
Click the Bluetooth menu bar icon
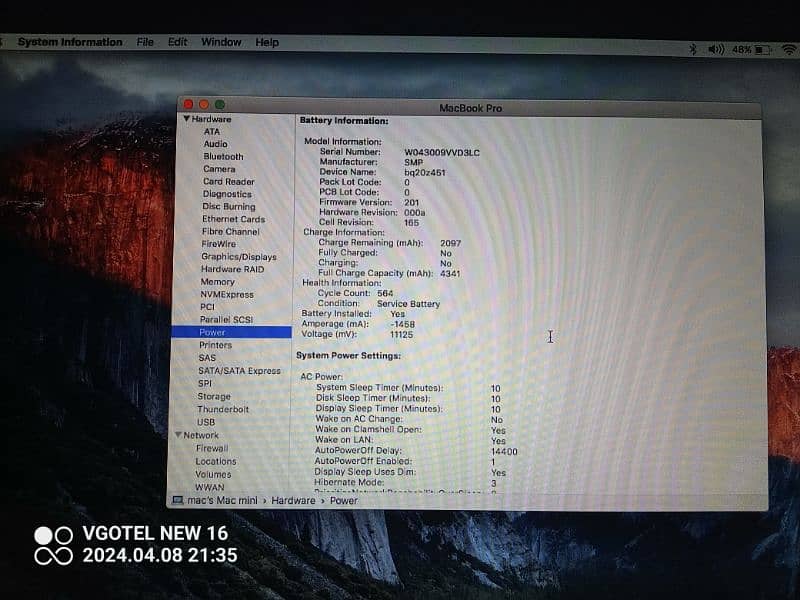[693, 49]
